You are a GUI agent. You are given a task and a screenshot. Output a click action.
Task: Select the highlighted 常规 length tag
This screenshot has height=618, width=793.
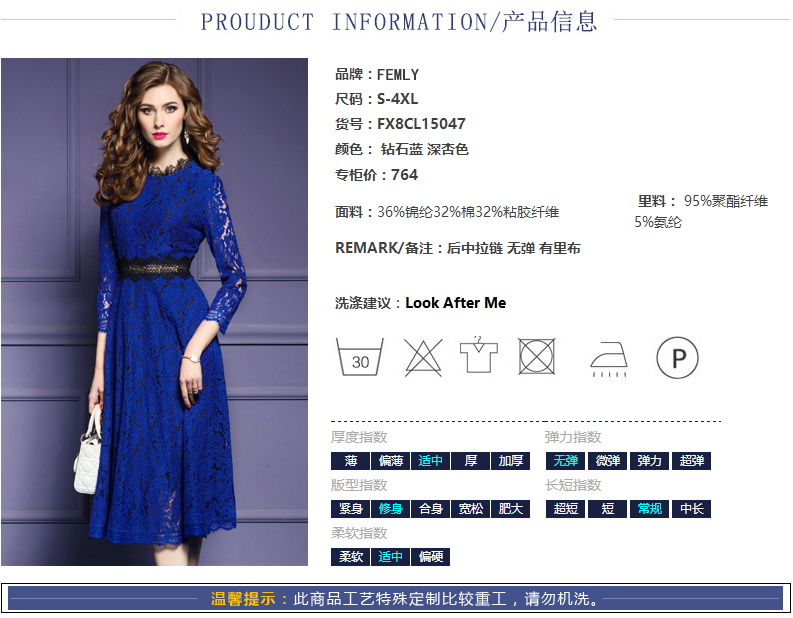coord(649,509)
